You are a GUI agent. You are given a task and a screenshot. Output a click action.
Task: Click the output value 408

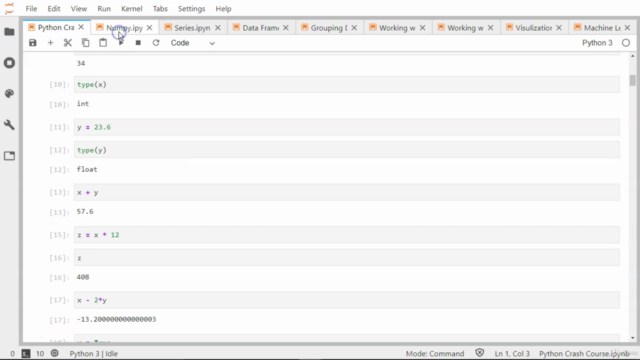pyautogui.click(x=83, y=277)
